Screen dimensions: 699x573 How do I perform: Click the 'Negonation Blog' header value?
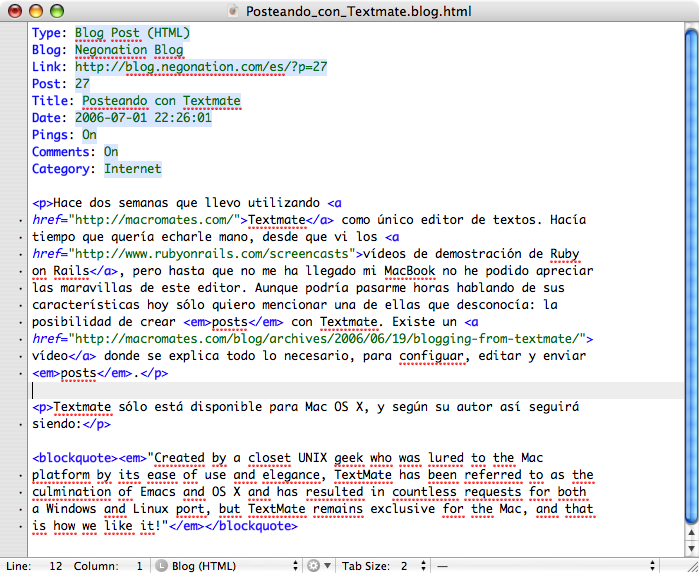pyautogui.click(x=129, y=50)
